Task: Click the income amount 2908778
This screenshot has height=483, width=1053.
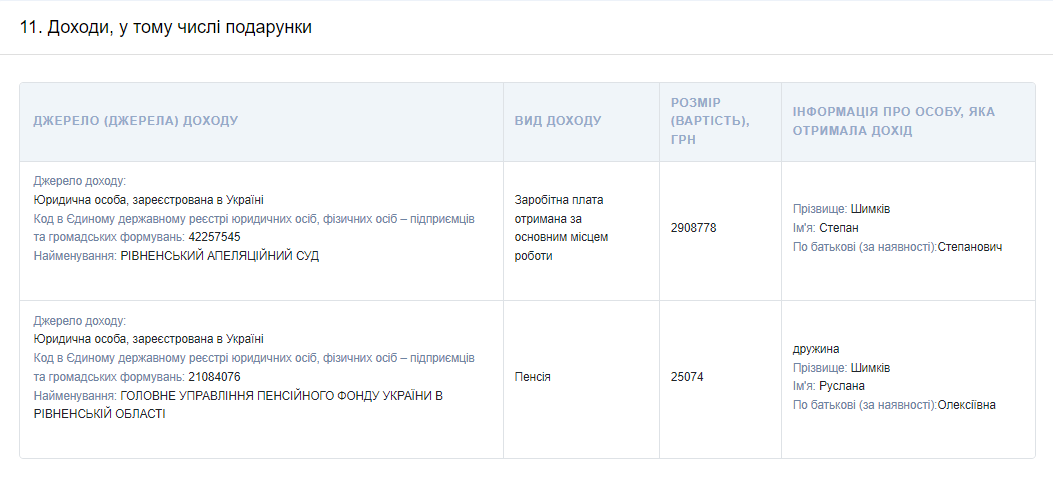Action: click(x=693, y=228)
